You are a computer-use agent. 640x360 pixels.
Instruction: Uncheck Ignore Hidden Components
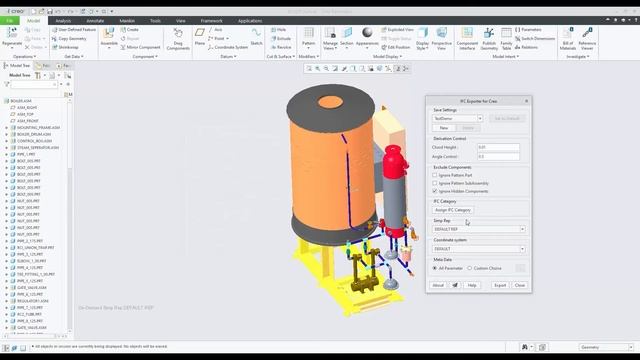[x=435, y=191]
